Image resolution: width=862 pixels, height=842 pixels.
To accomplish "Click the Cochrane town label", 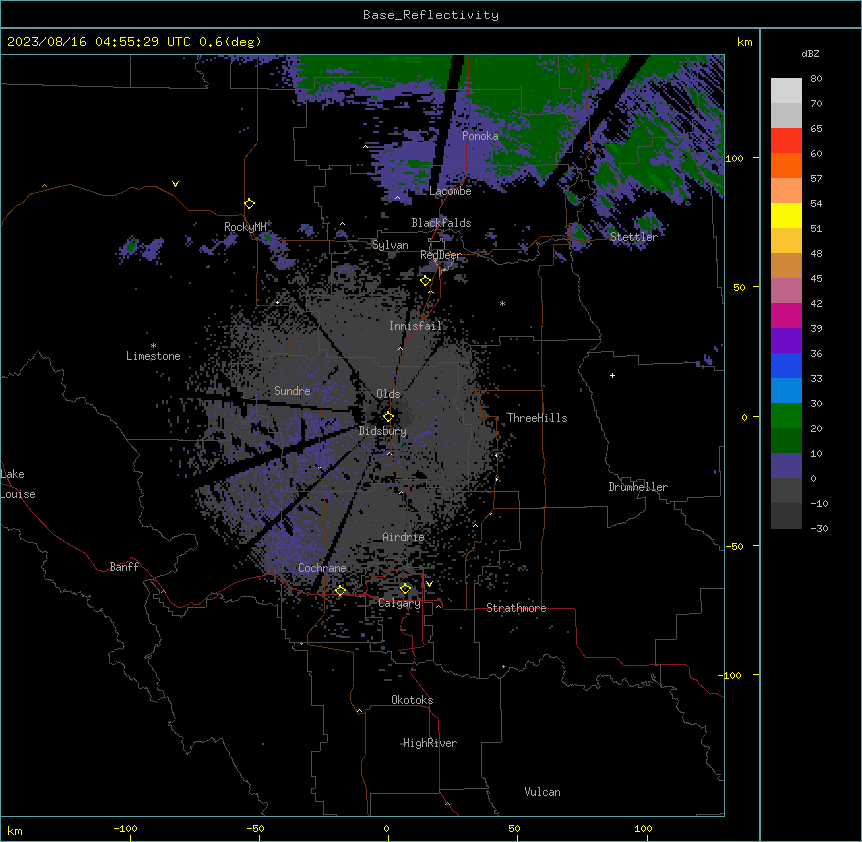I will coord(322,568).
